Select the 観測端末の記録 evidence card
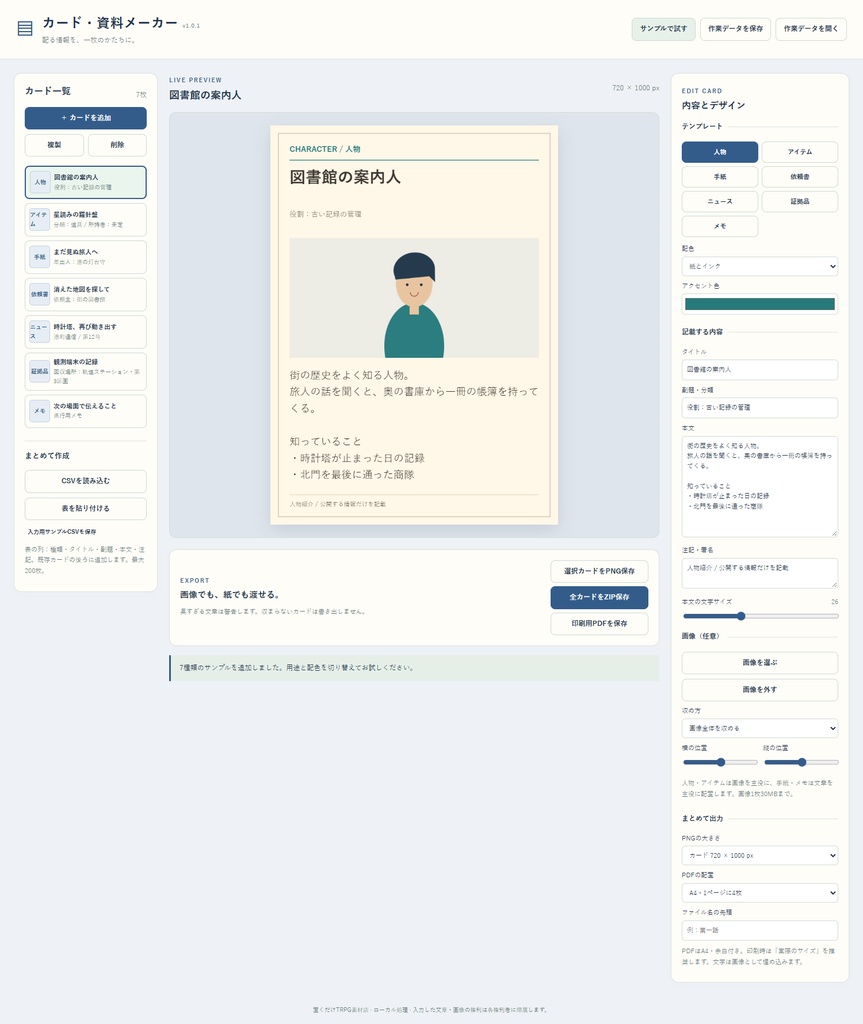863x1024 pixels. coord(86,371)
